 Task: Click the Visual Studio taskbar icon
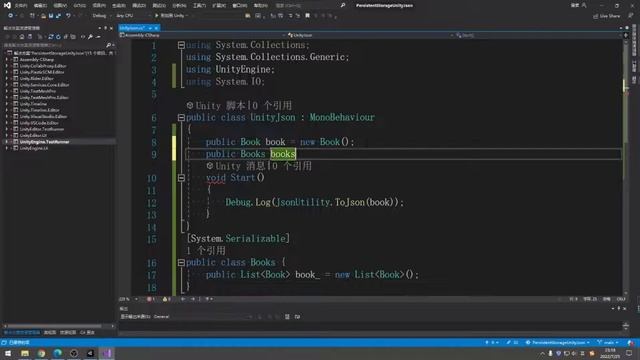coord(107,353)
